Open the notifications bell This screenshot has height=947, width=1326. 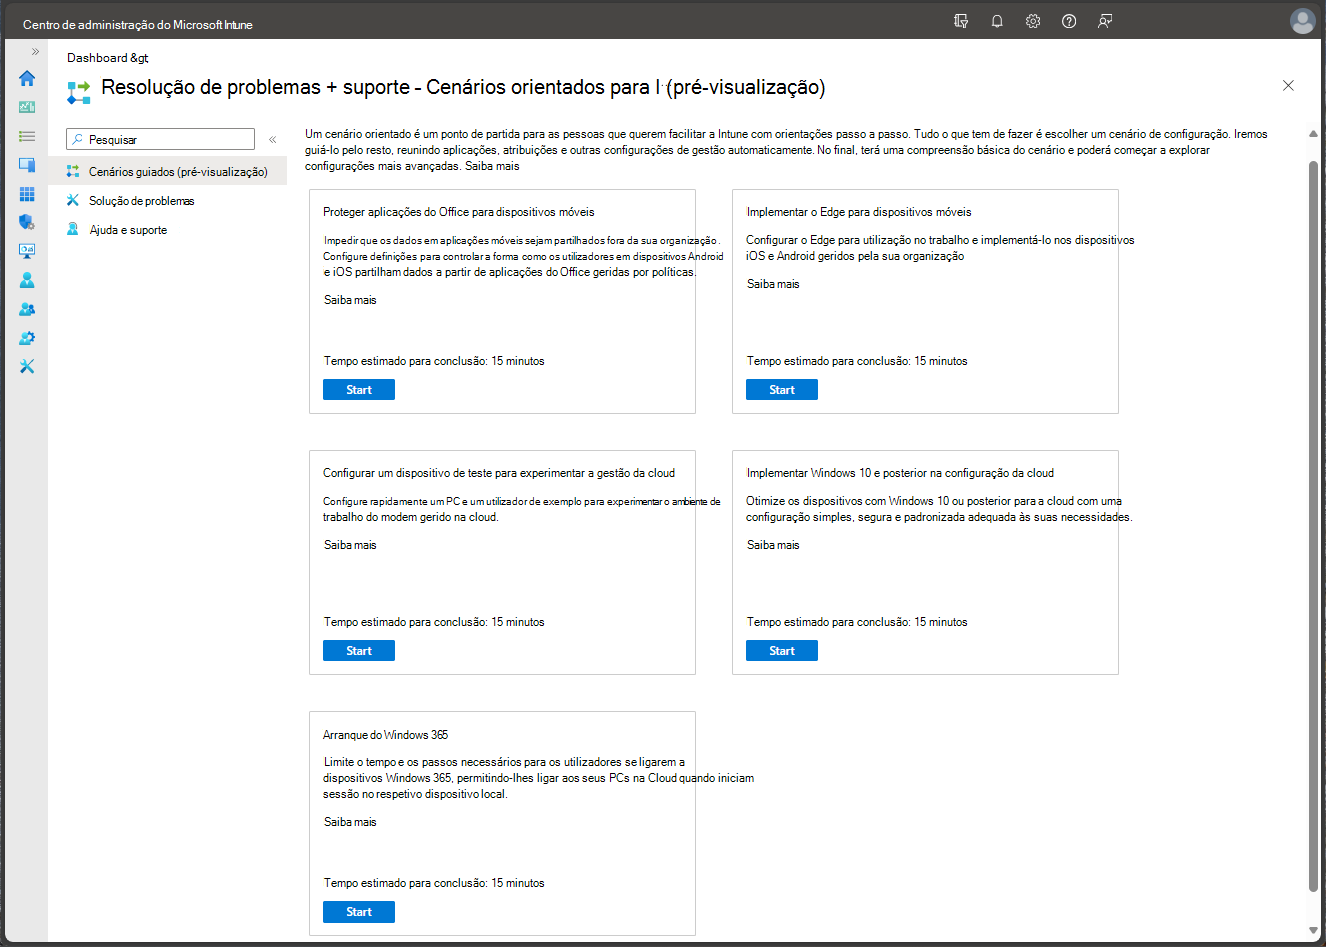[997, 21]
